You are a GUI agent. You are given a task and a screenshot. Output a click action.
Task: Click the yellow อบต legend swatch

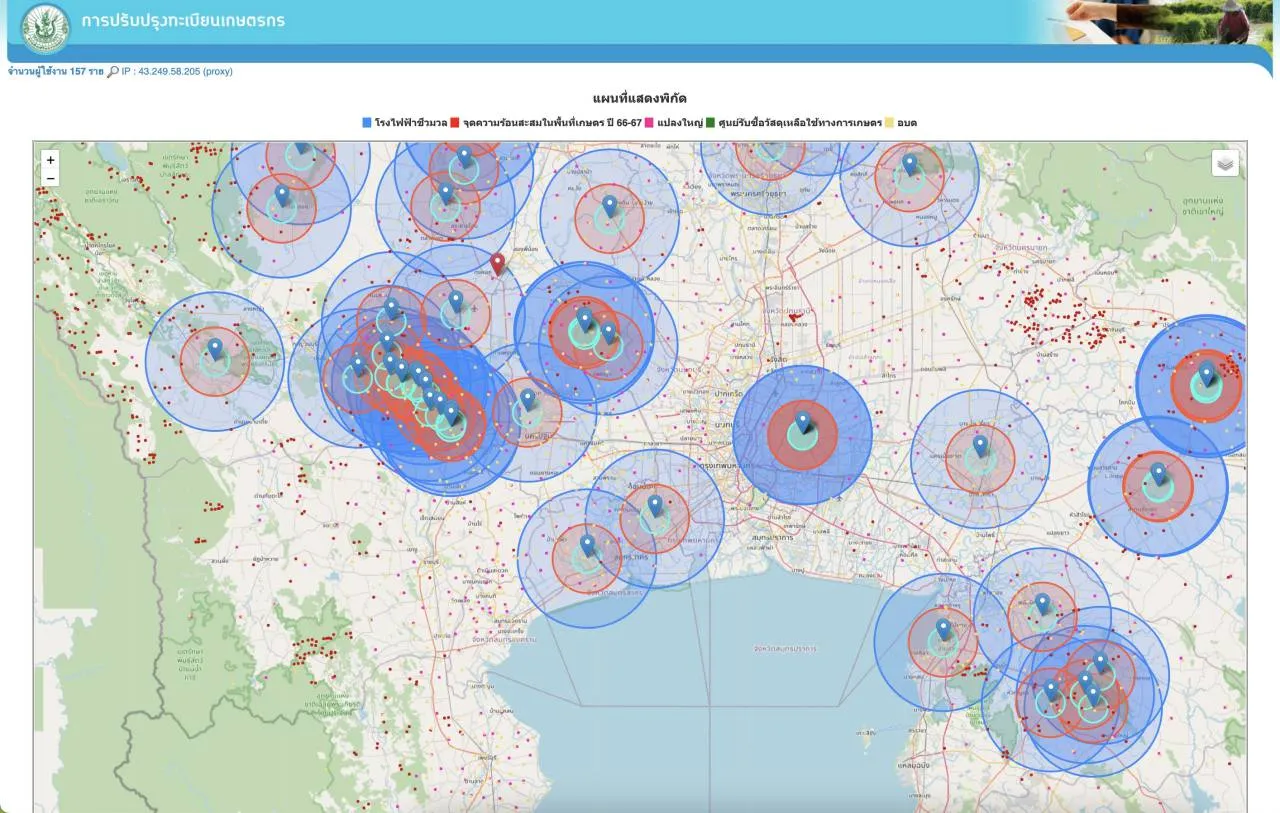point(889,123)
